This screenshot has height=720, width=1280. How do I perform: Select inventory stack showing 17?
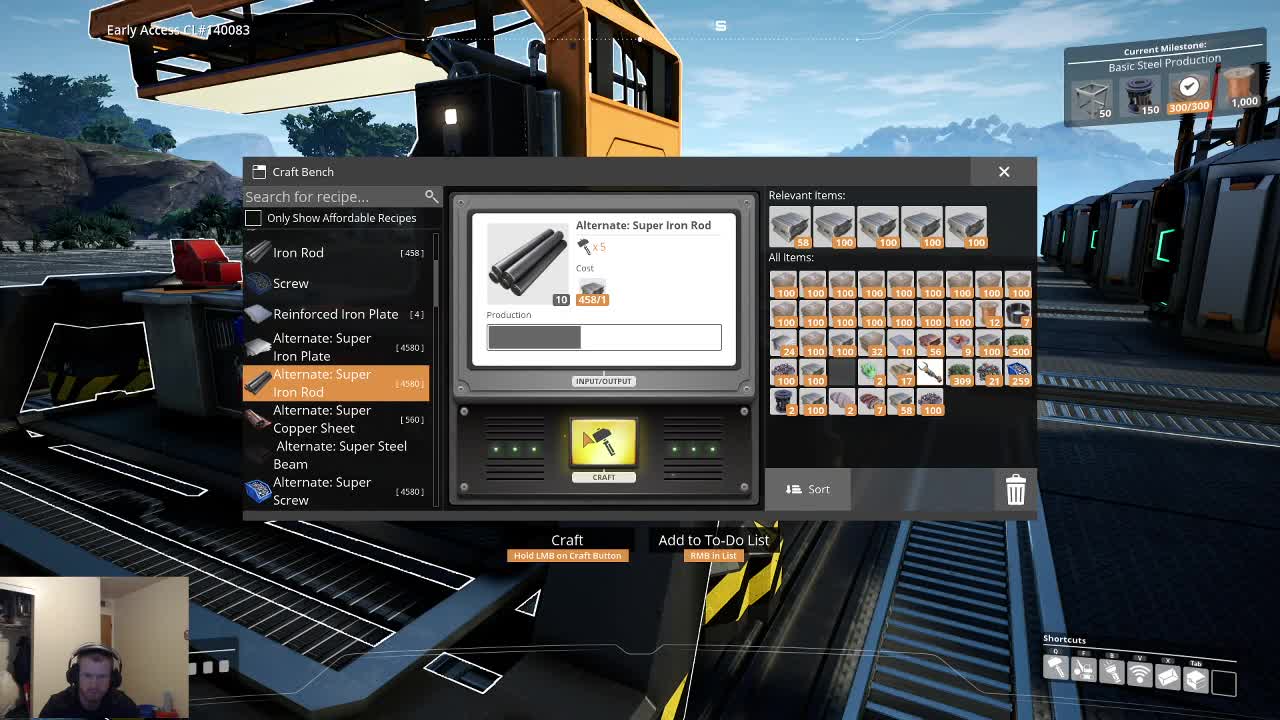(x=901, y=372)
